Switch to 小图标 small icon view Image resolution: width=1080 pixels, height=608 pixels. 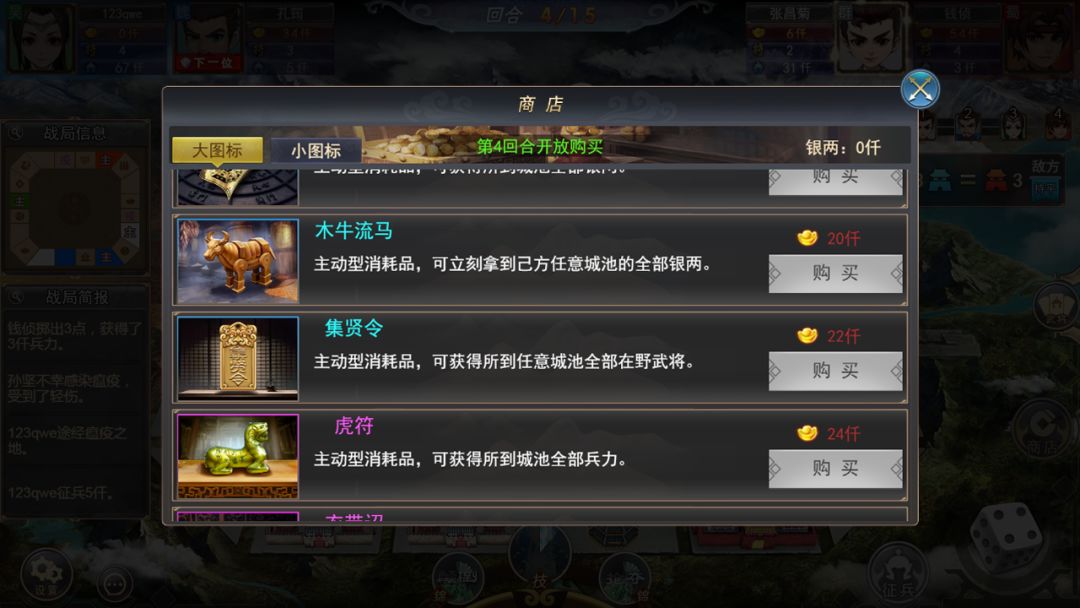[x=315, y=150]
